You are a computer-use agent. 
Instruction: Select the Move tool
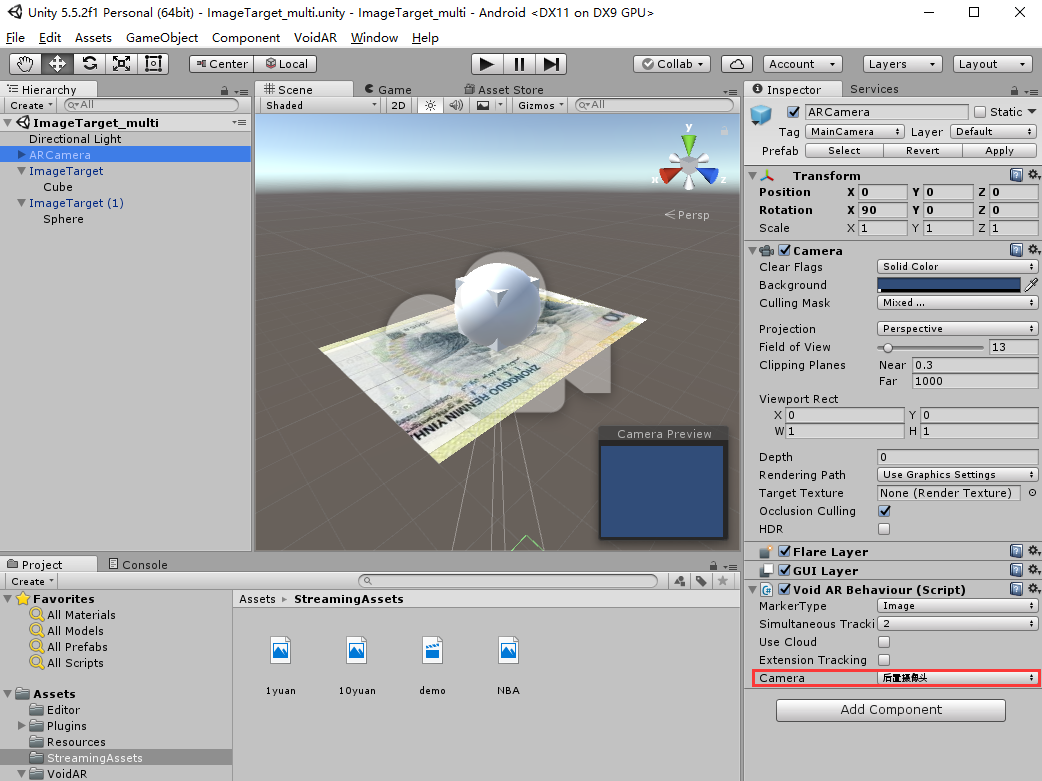pyautogui.click(x=57, y=64)
